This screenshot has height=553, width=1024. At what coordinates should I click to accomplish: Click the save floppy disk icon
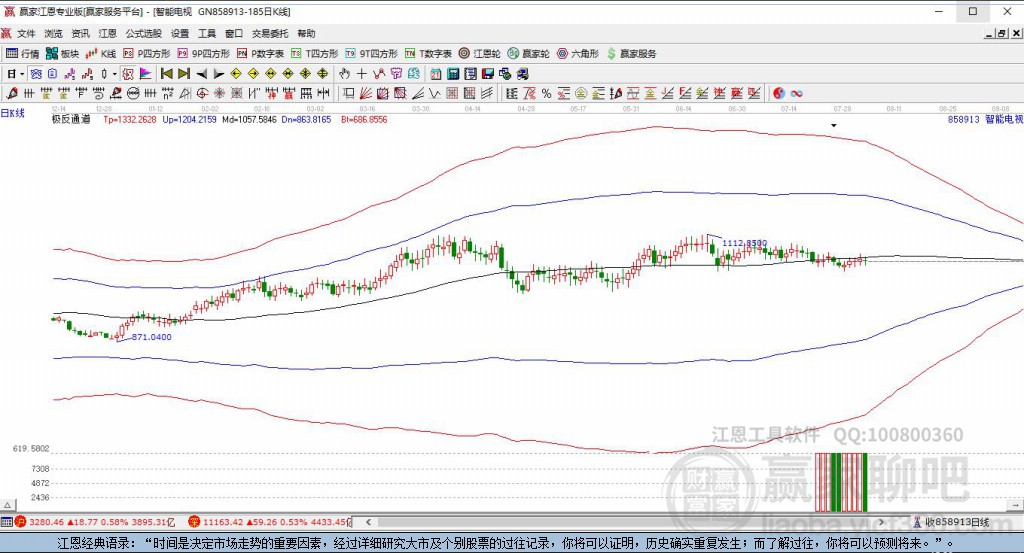coord(487,74)
